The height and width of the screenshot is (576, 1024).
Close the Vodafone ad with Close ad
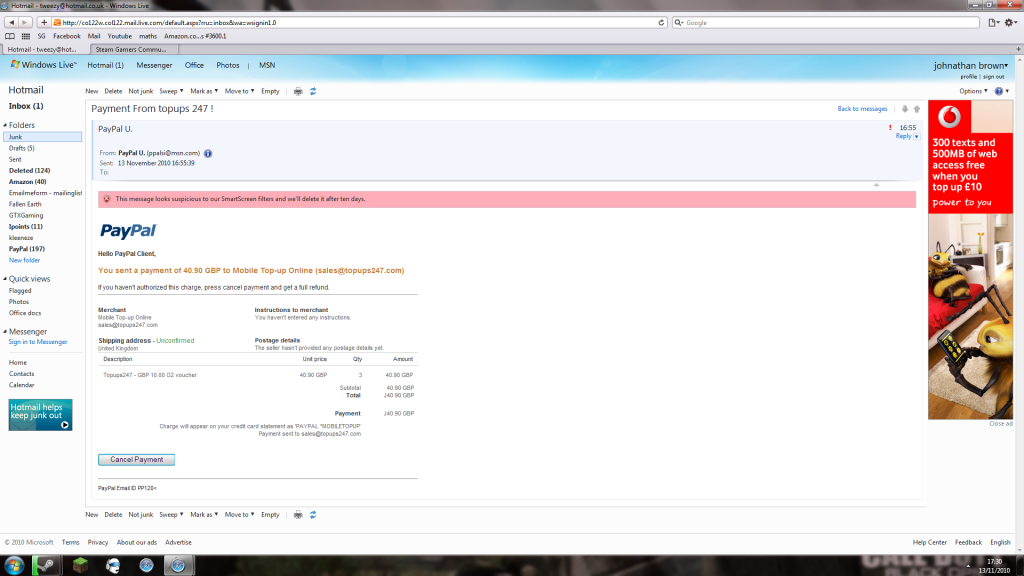point(1000,424)
